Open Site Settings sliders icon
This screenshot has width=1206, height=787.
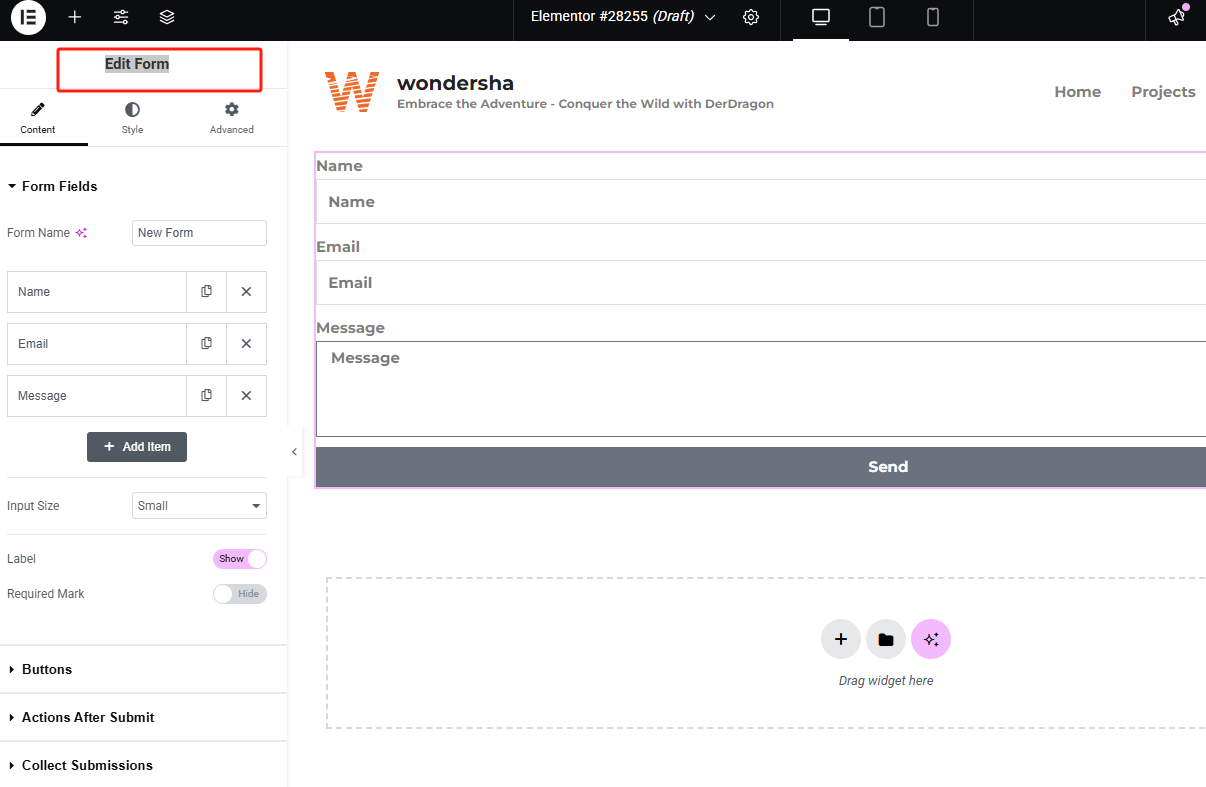(x=121, y=17)
